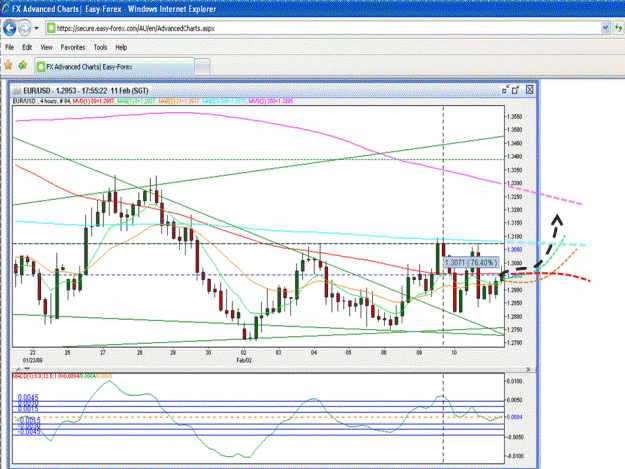
Task: Click the address bar URL field
Action: [x=327, y=28]
